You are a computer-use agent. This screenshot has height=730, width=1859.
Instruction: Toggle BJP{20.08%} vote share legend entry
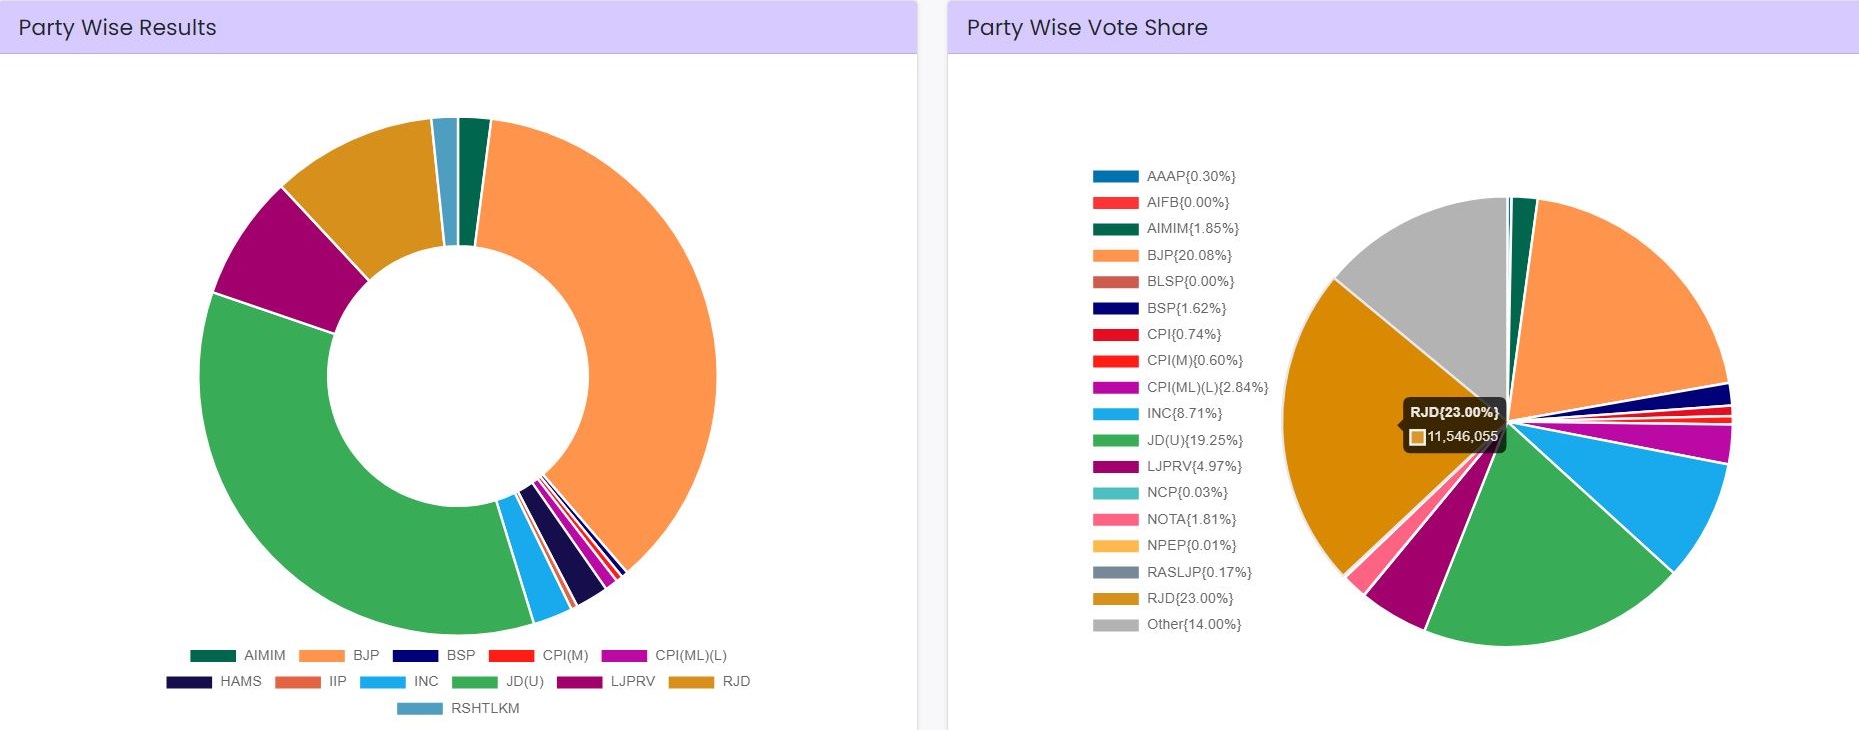click(1165, 256)
